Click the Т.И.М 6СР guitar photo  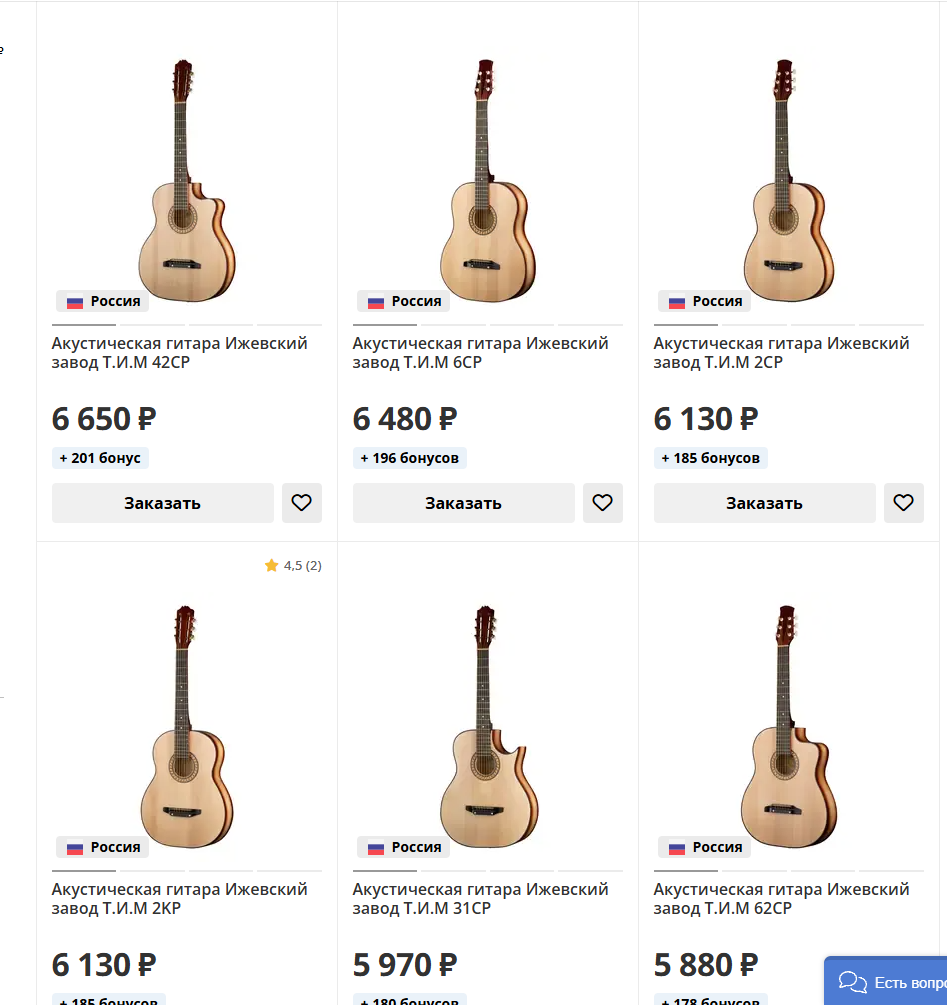[487, 180]
